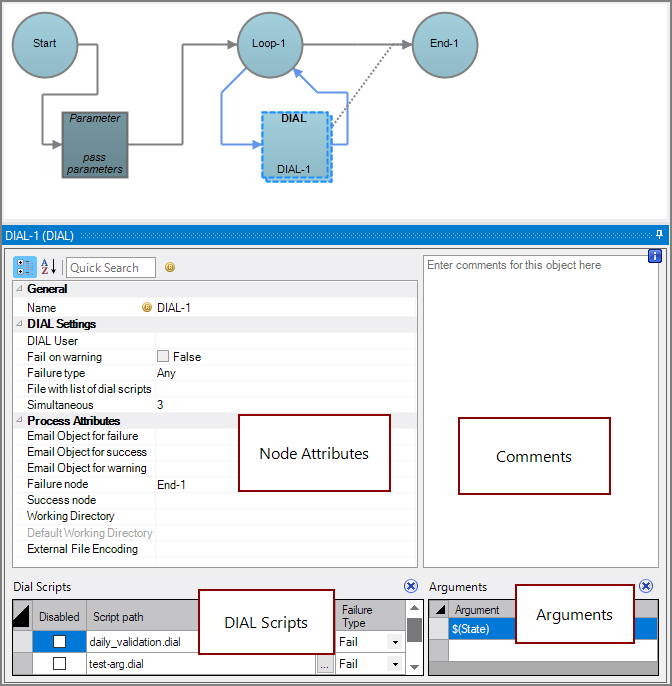
Task: Collapse the General properties section
Action: [19, 289]
